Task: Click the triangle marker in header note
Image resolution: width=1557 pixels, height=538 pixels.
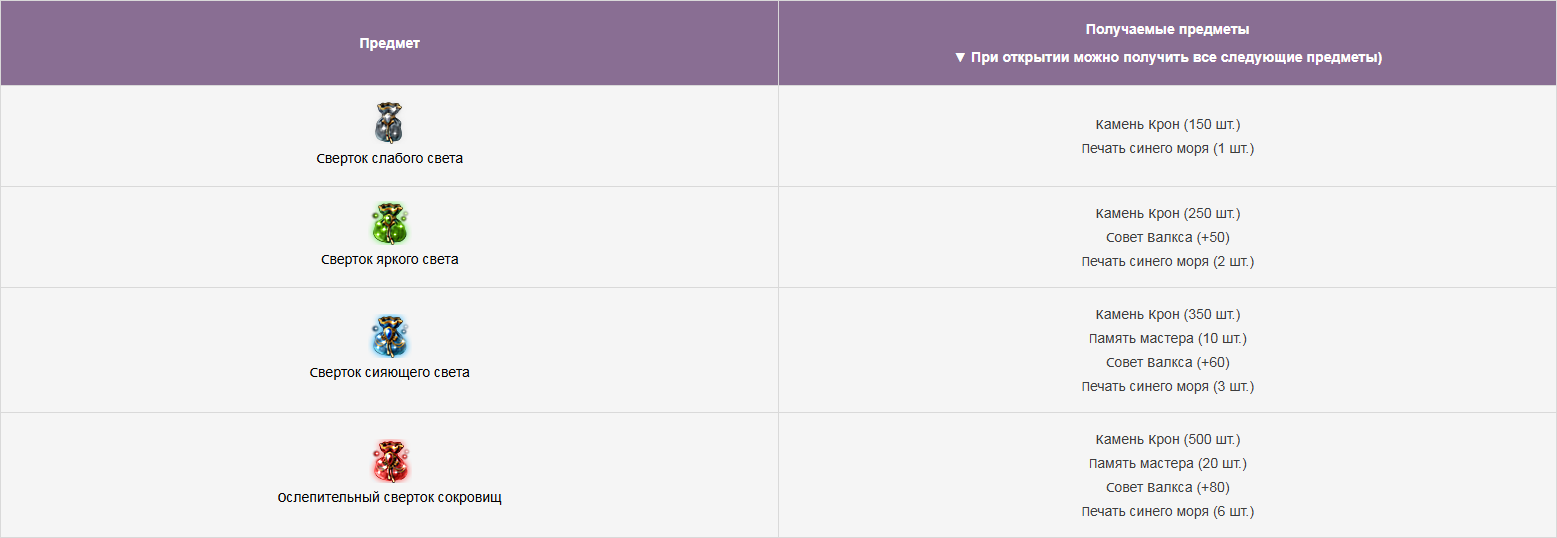Action: coord(960,58)
